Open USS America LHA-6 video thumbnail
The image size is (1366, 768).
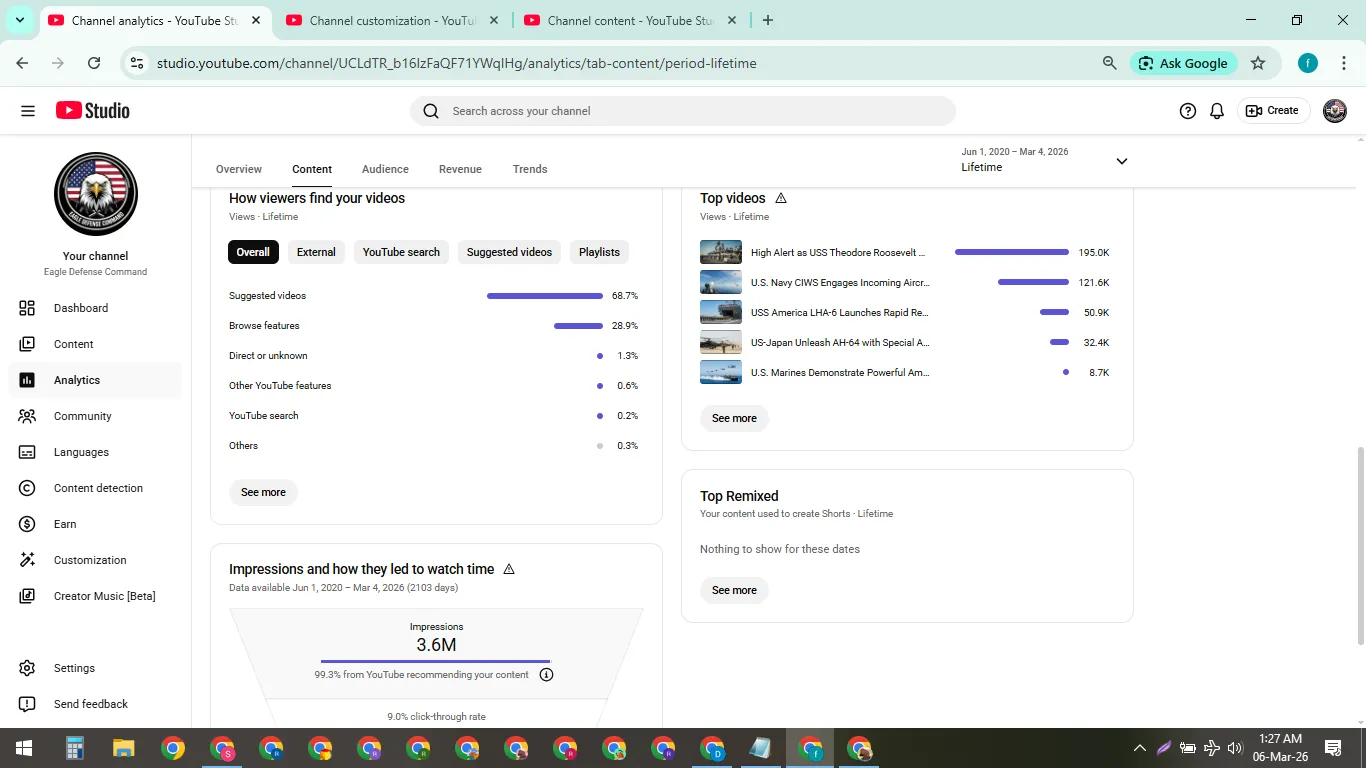(721, 312)
